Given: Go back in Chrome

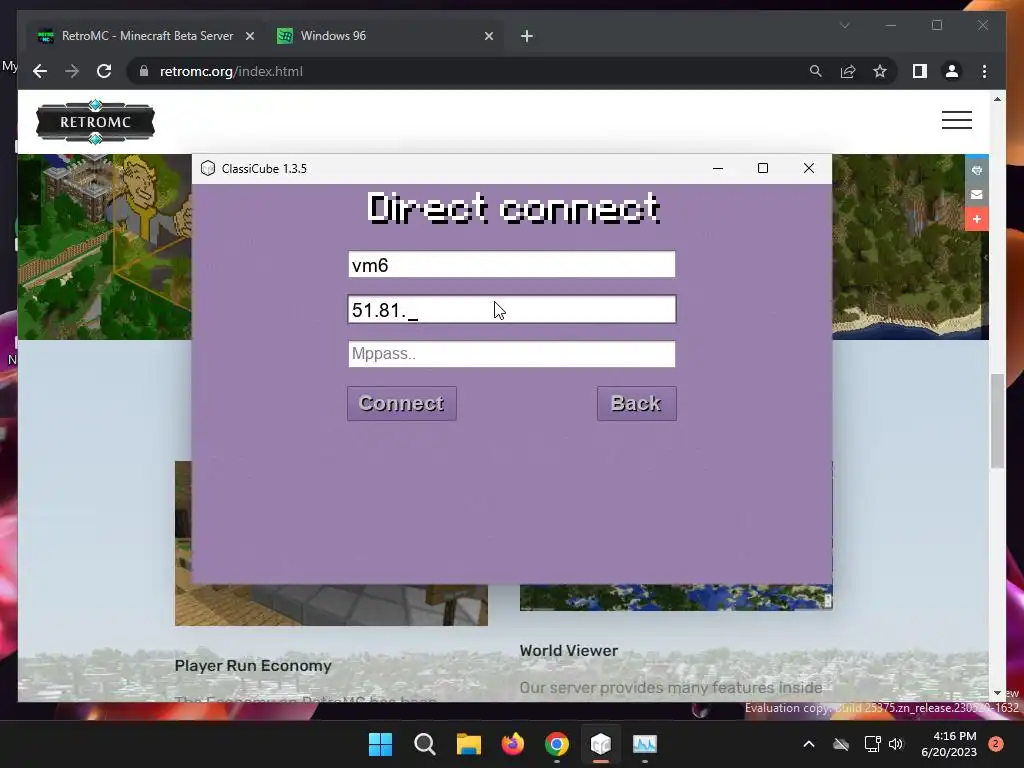Looking at the screenshot, I should (x=40, y=71).
